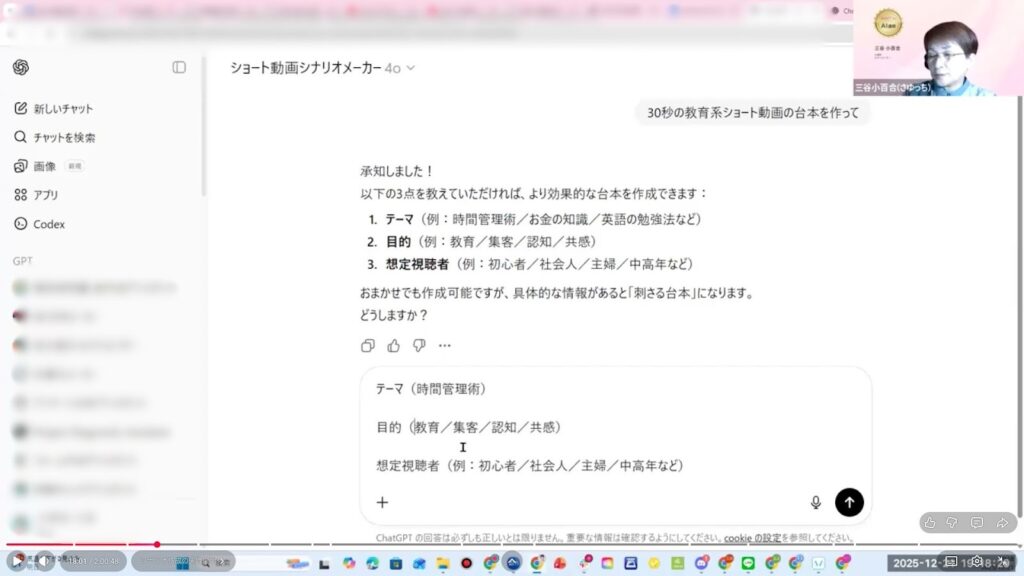This screenshot has width=1024, height=576.
Task: Start a new chat via 新しいチャット
Action: [x=62, y=108]
